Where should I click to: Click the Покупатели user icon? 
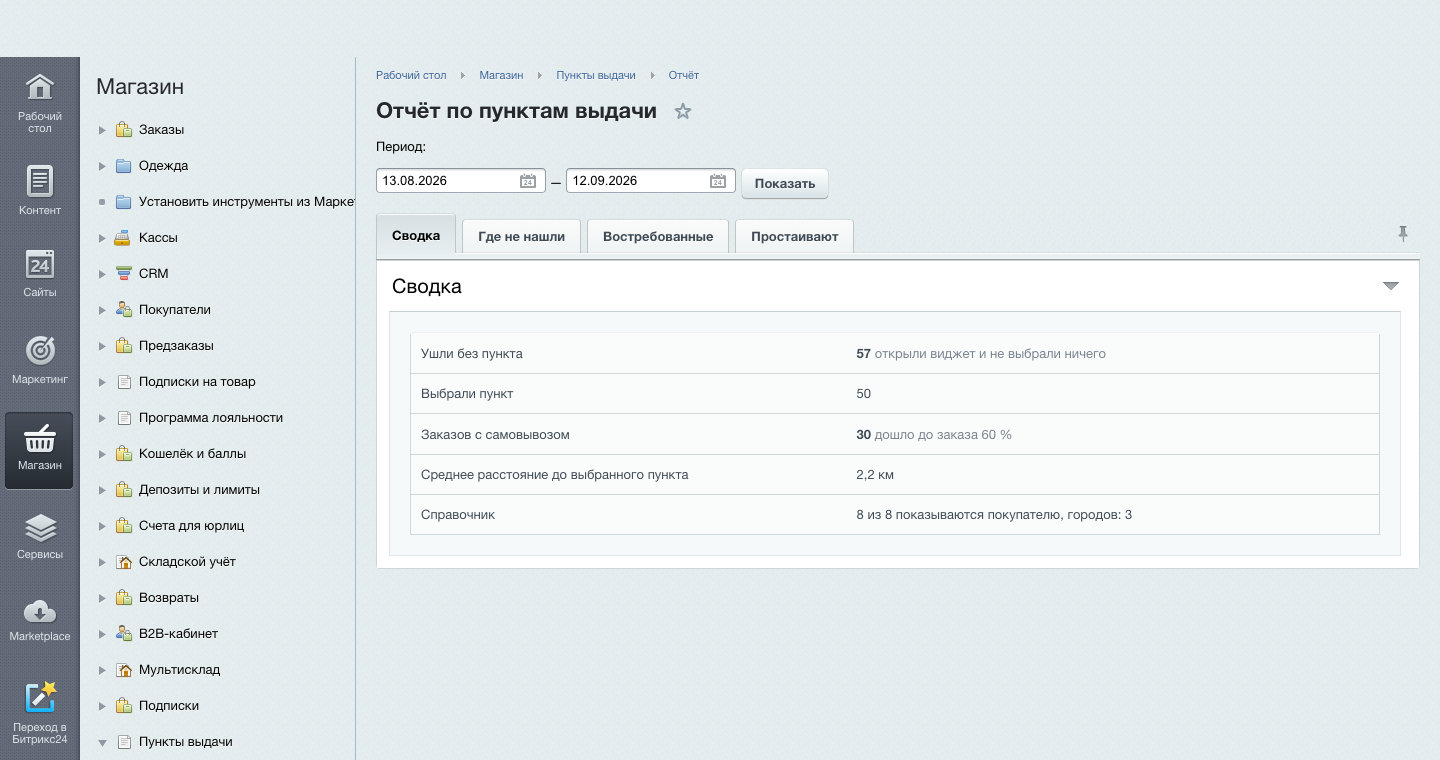pos(123,310)
